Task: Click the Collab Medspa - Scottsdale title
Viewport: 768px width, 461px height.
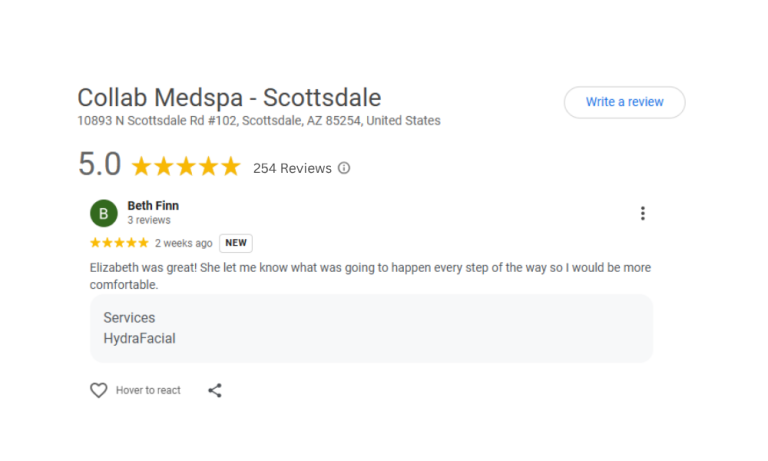Action: 229,98
